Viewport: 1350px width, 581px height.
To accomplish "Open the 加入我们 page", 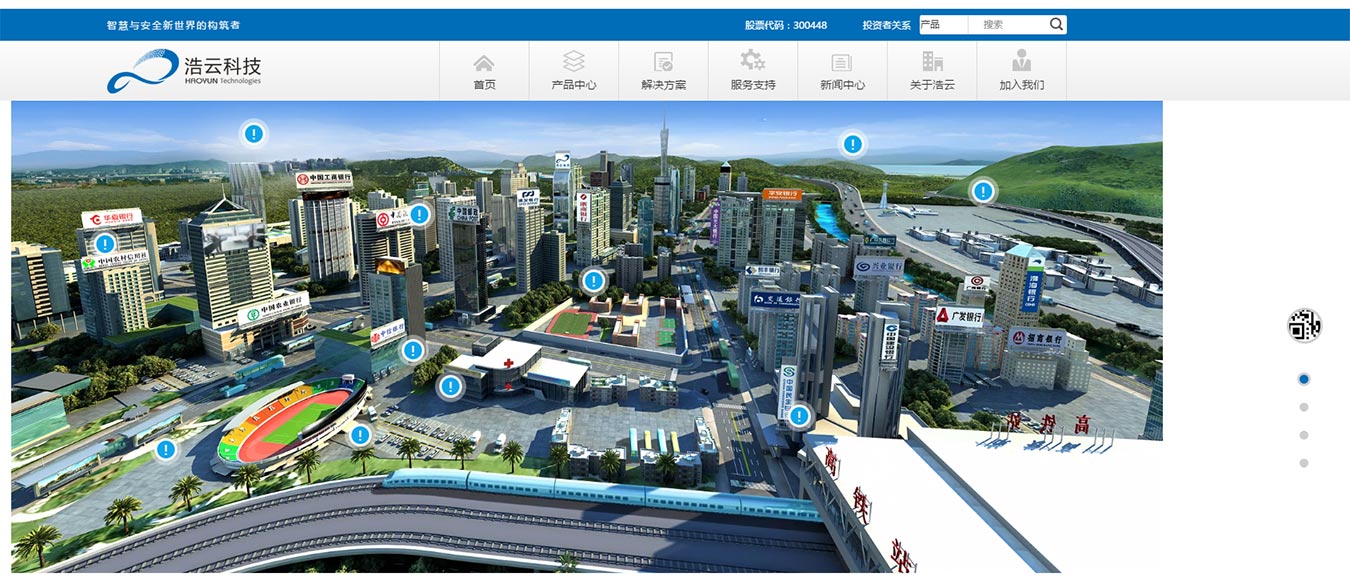I will (x=1021, y=71).
